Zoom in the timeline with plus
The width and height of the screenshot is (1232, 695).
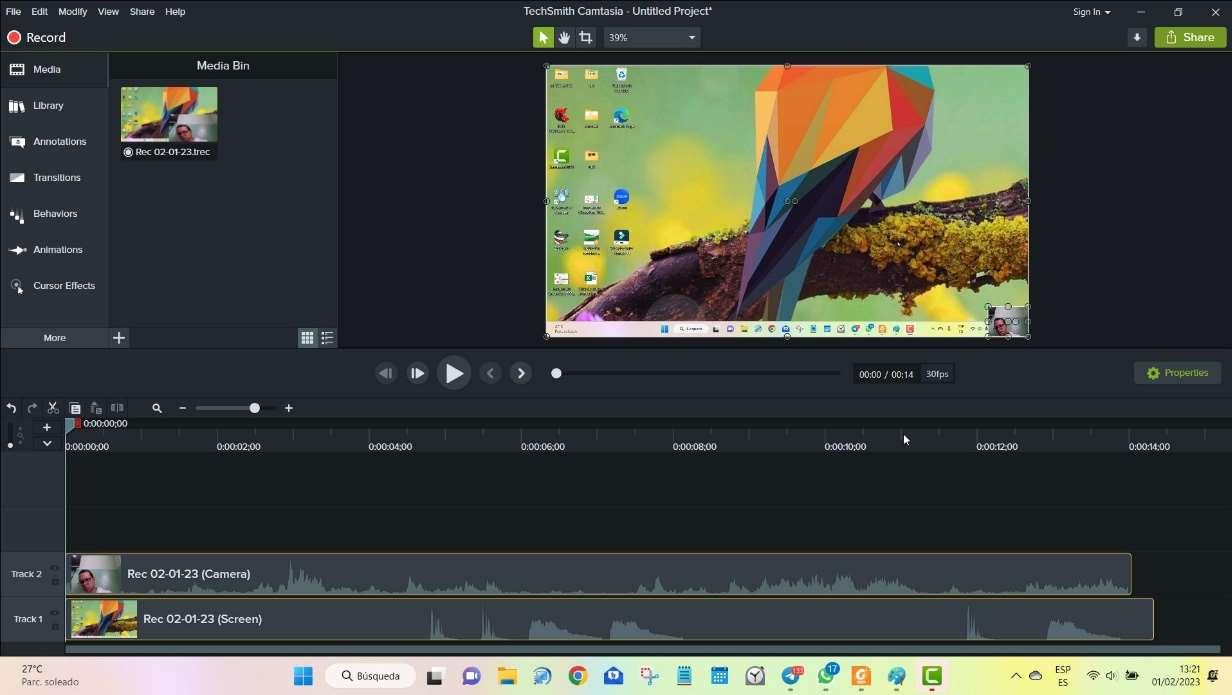(x=289, y=408)
